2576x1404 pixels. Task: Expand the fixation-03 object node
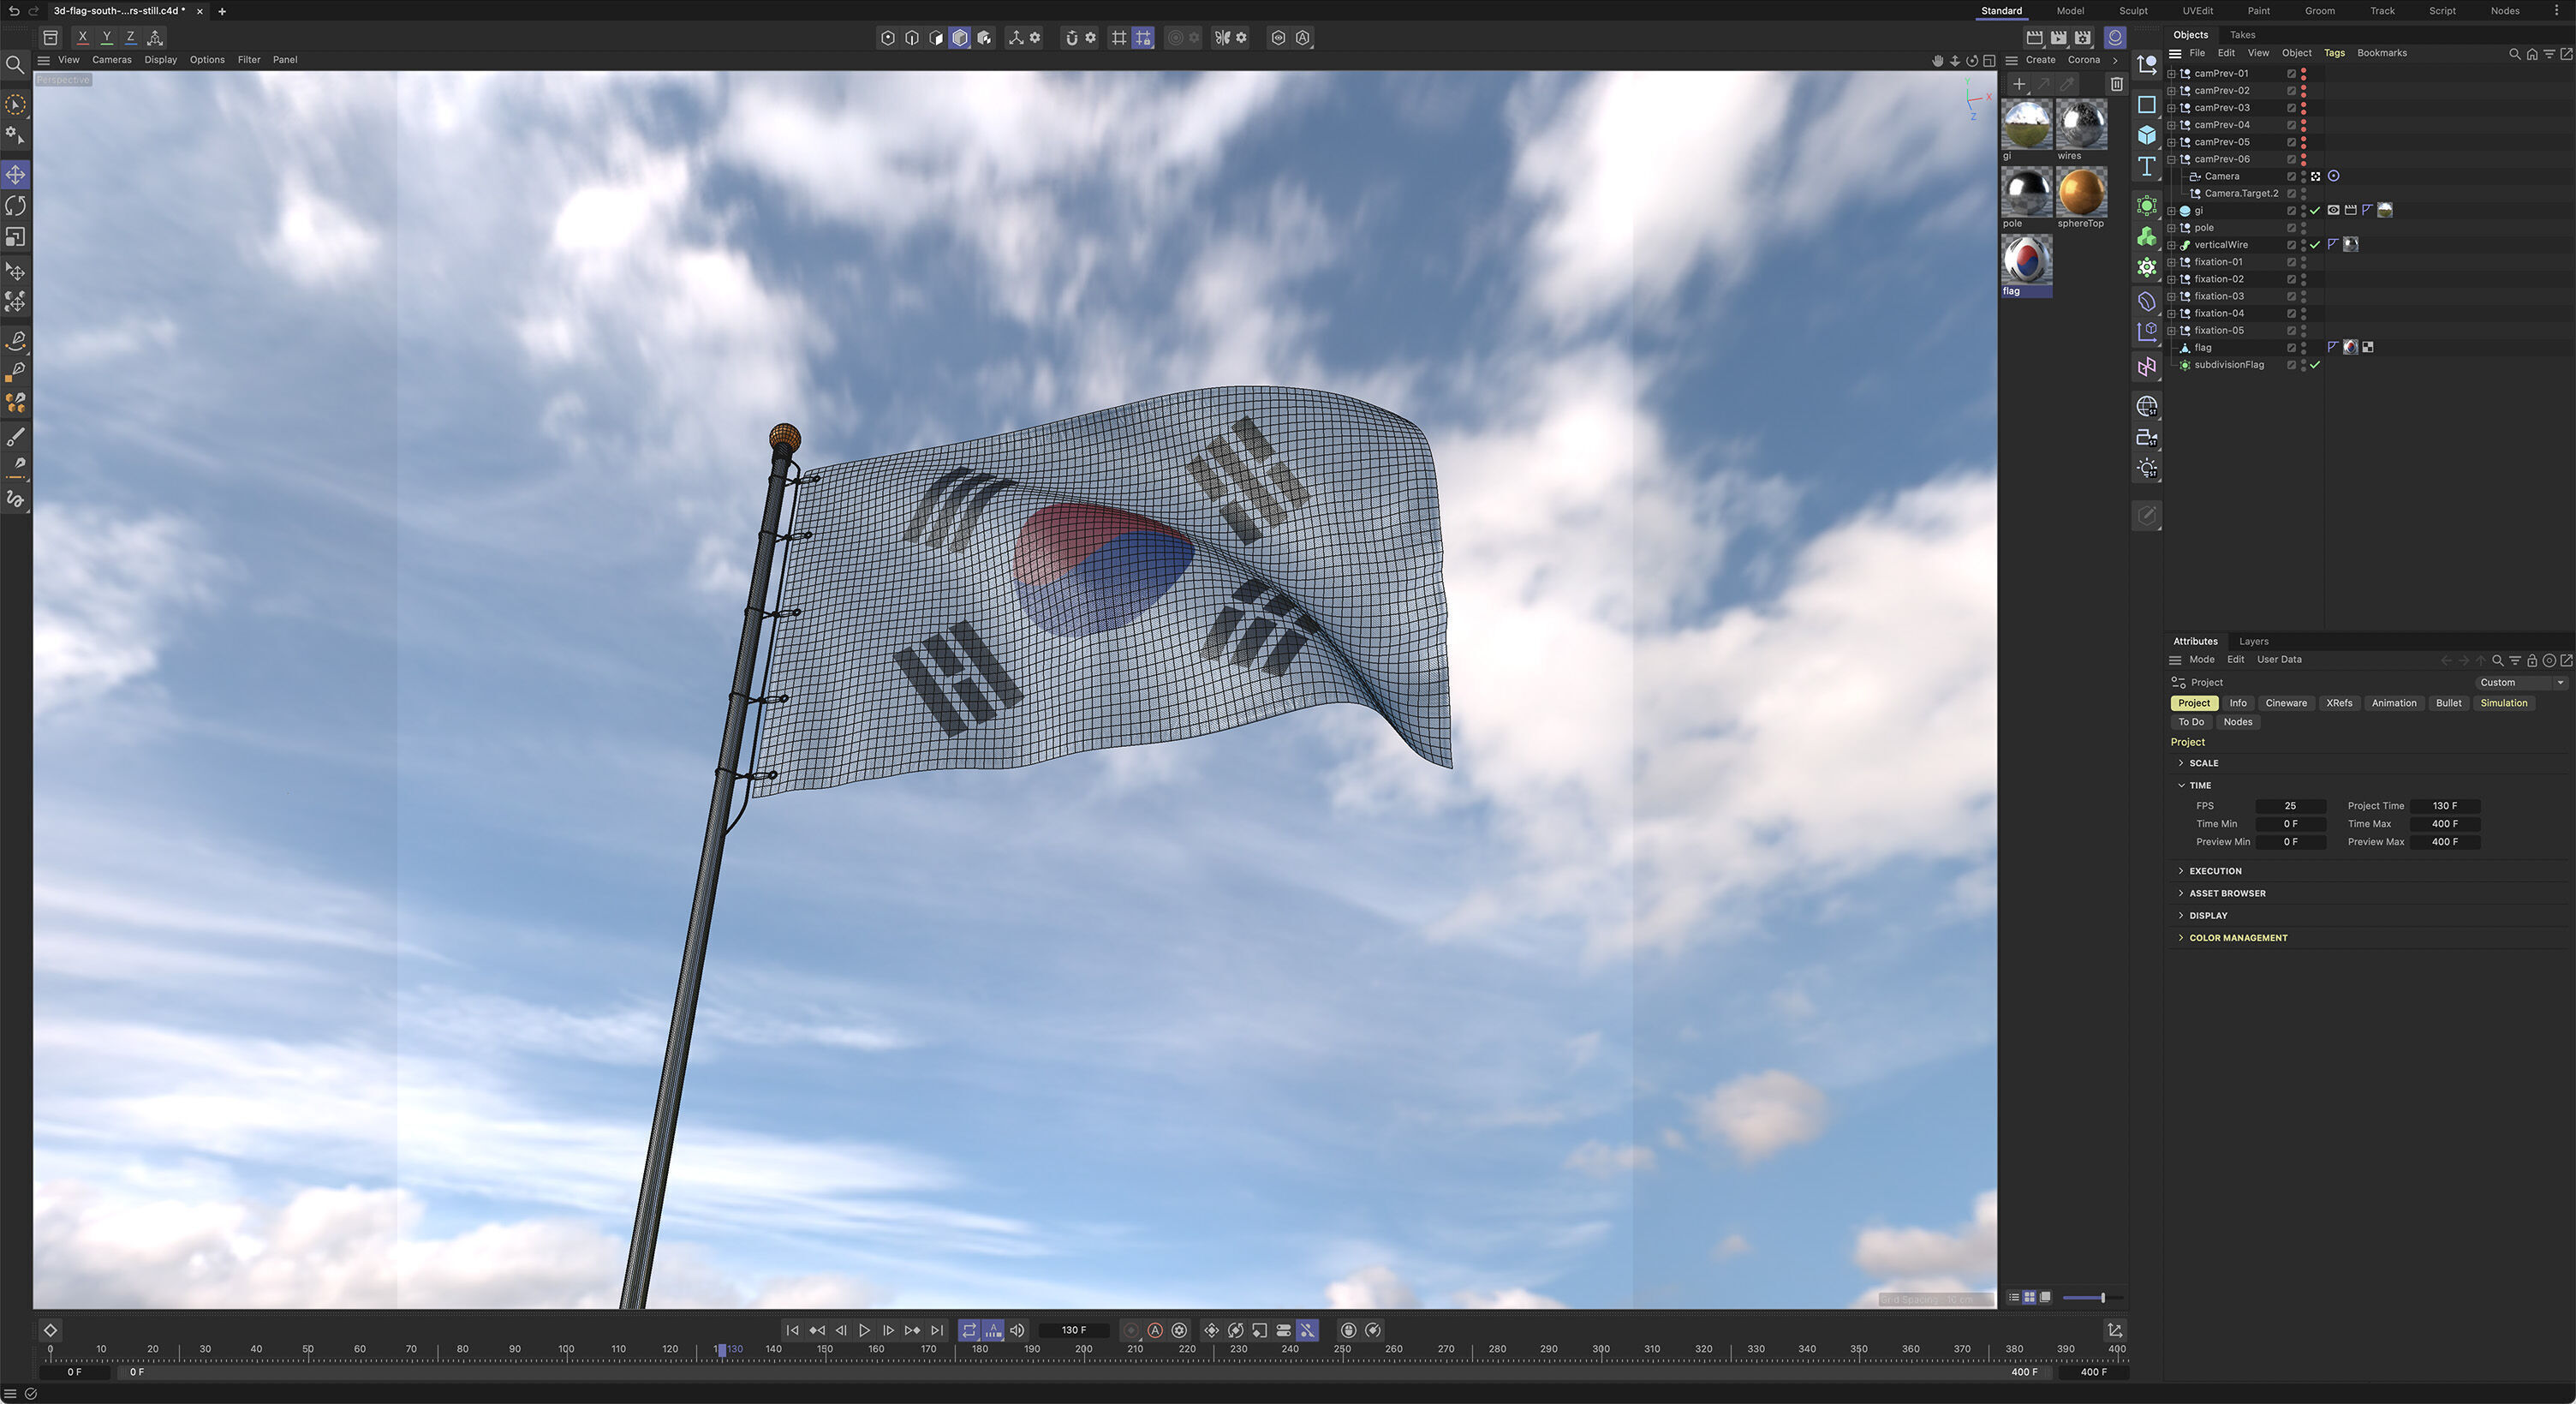[2171, 297]
